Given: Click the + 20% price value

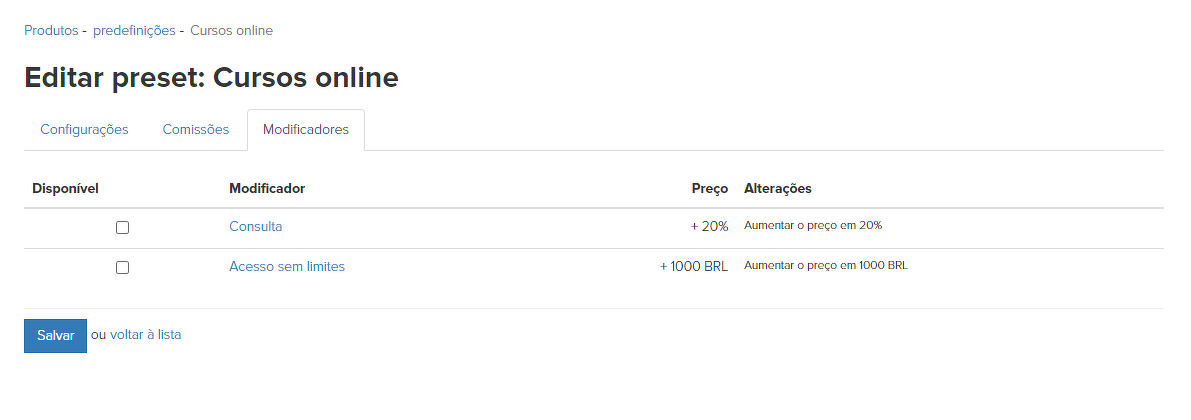Looking at the screenshot, I should [709, 226].
